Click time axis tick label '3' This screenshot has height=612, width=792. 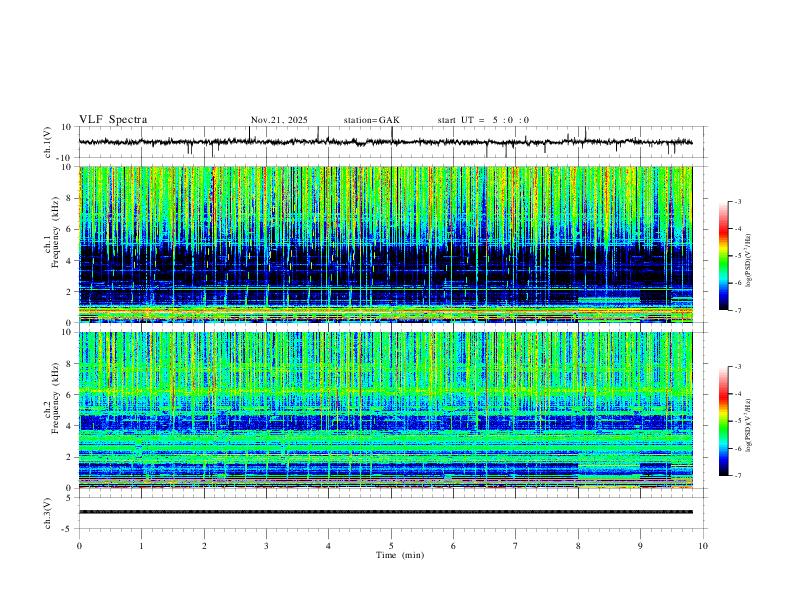tap(266, 546)
